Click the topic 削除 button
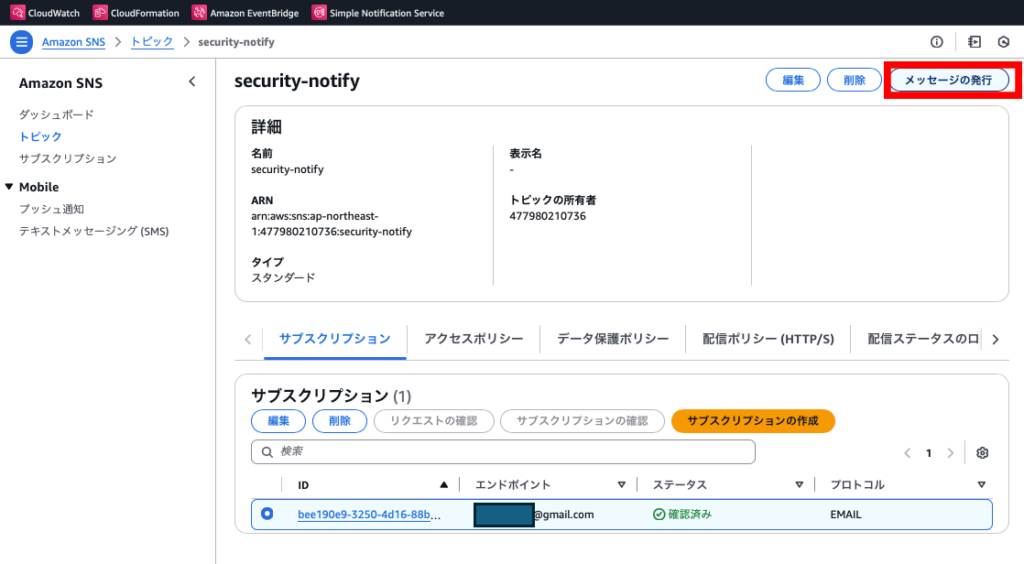This screenshot has width=1024, height=564. coord(854,80)
